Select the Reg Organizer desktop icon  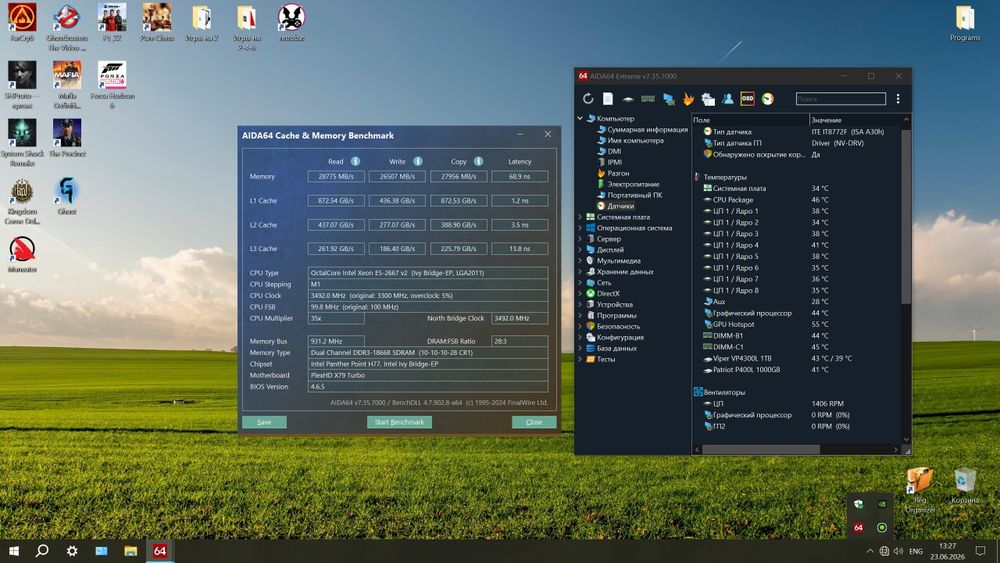point(920,490)
